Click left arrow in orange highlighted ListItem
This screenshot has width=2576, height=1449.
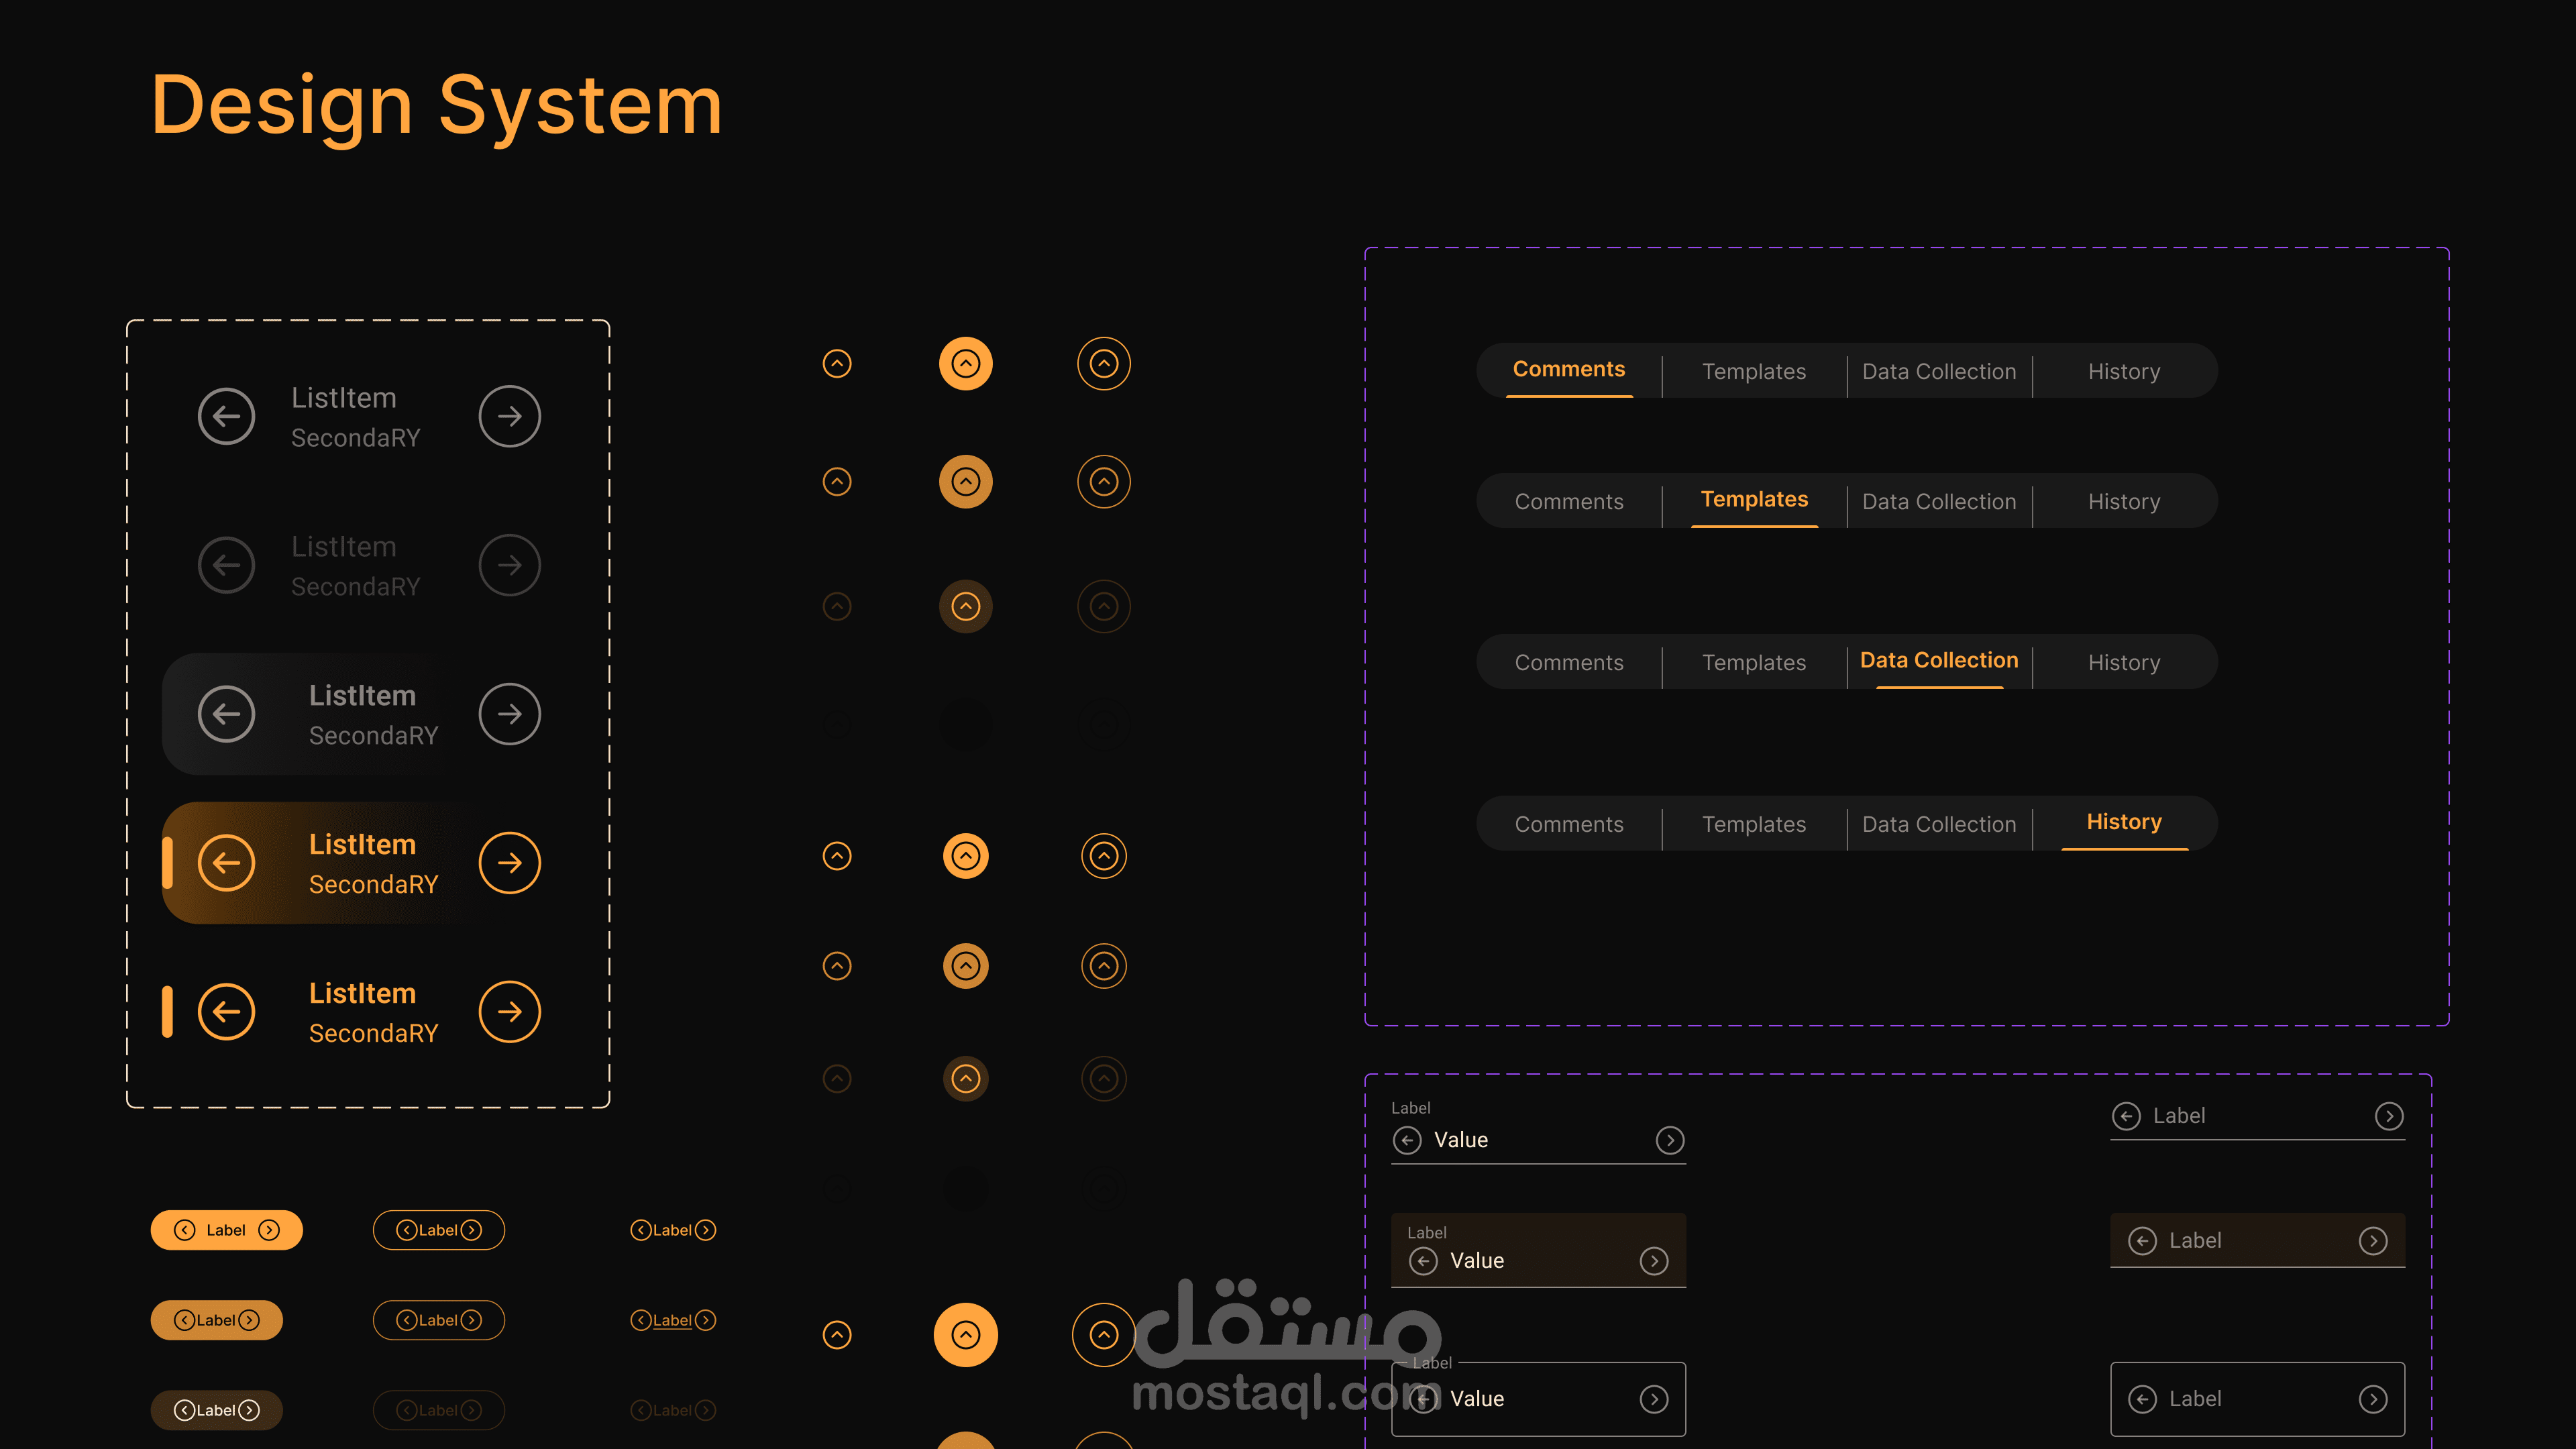[x=226, y=862]
